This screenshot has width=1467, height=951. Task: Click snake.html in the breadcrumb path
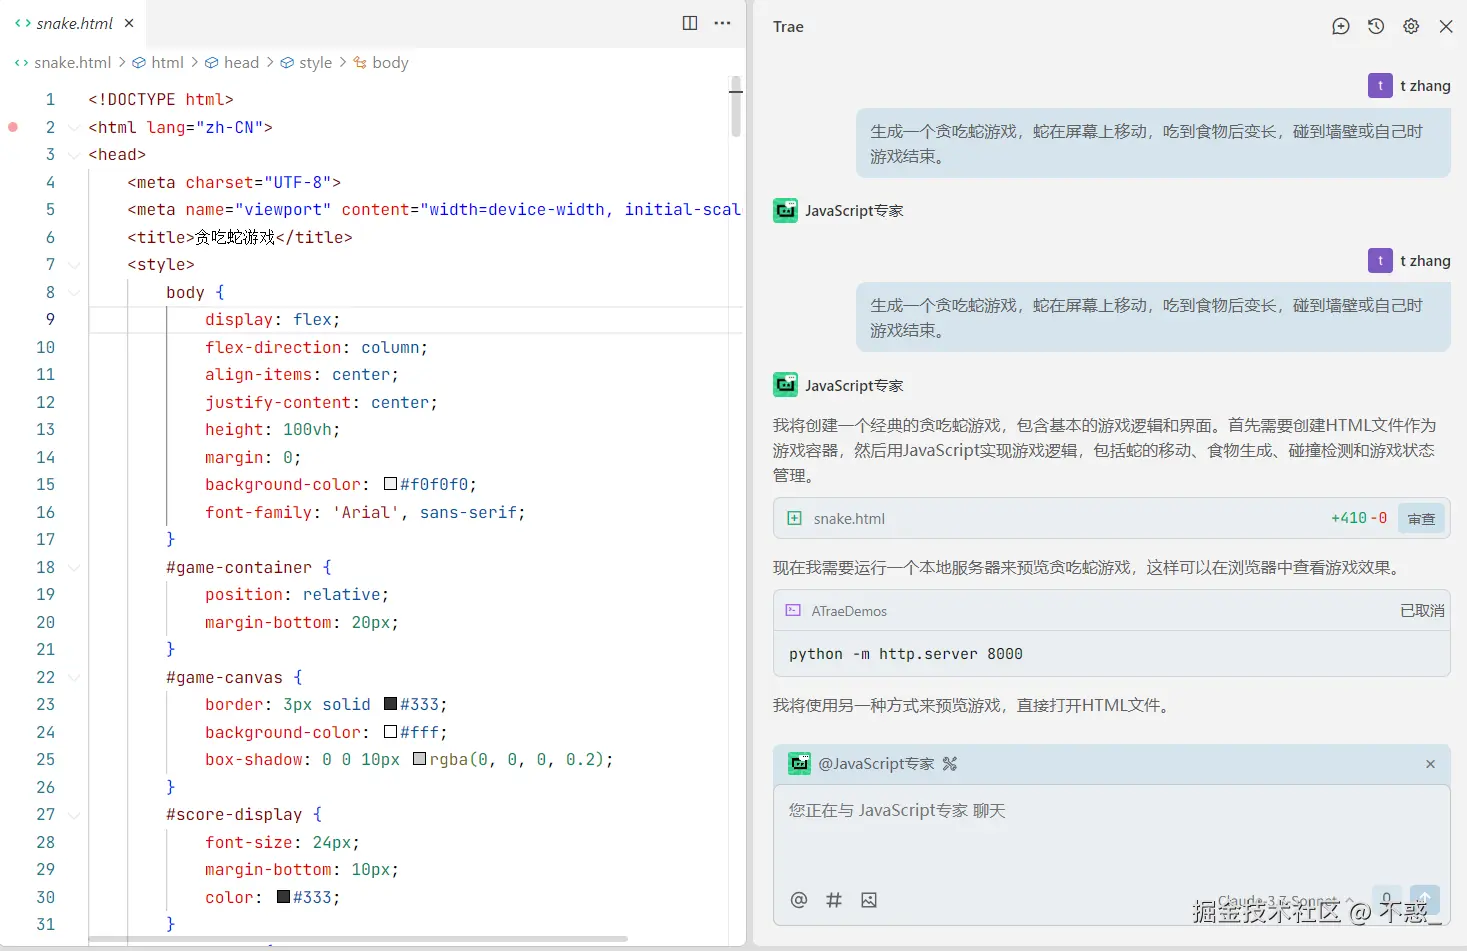[73, 62]
